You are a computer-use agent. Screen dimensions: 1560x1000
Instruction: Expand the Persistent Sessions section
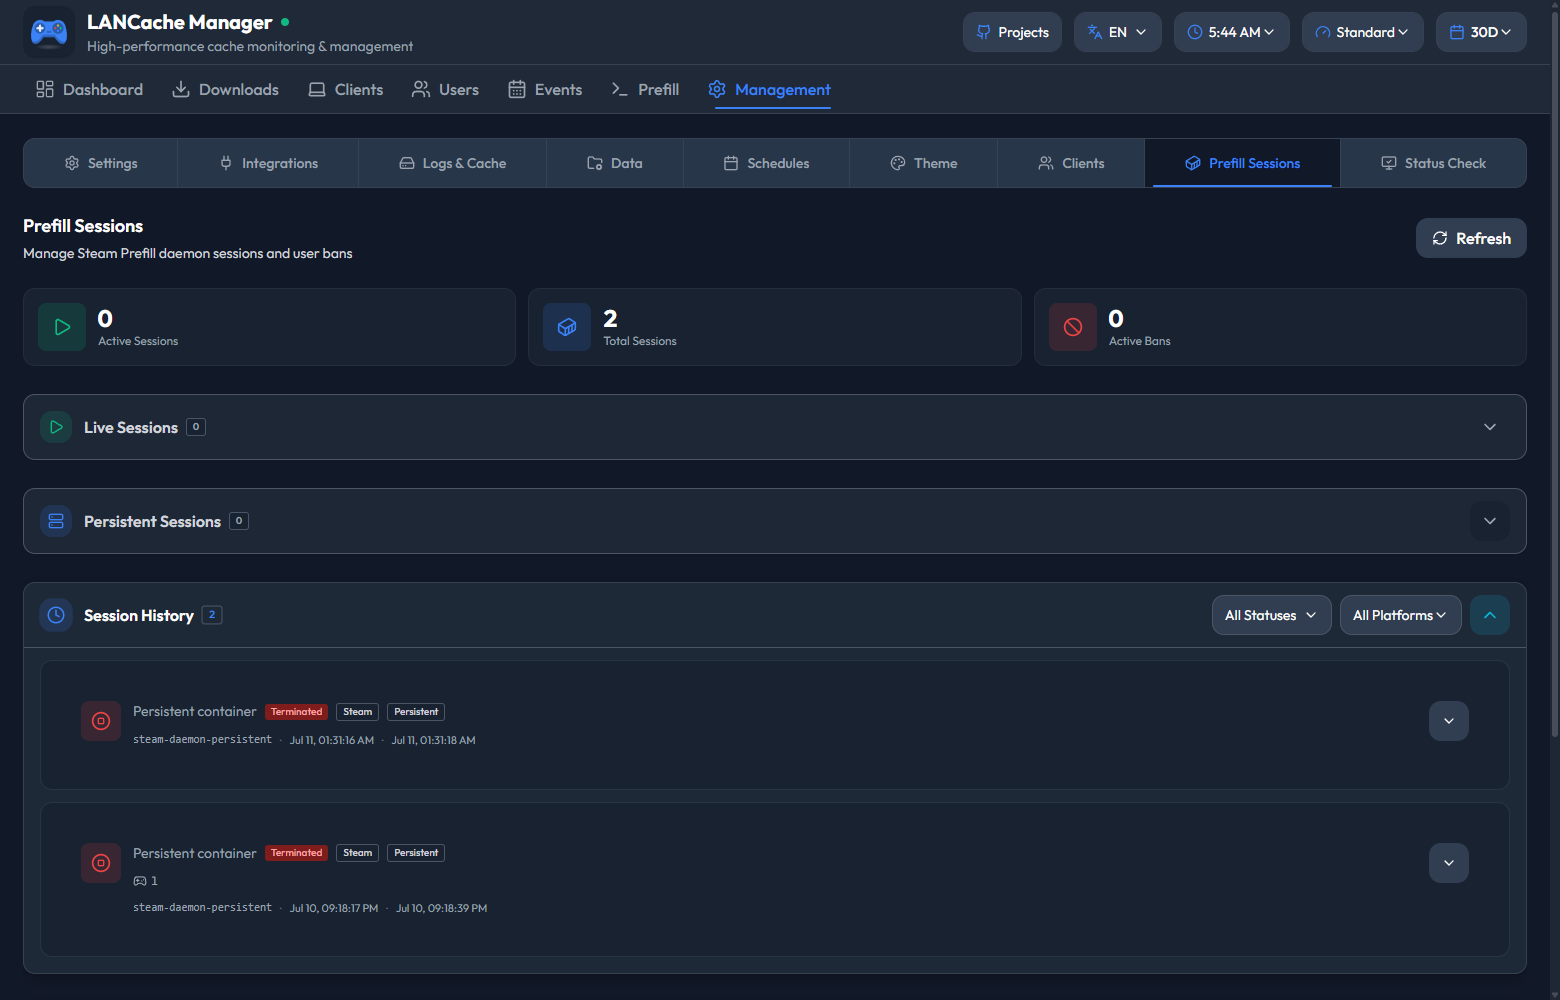[x=1490, y=521]
